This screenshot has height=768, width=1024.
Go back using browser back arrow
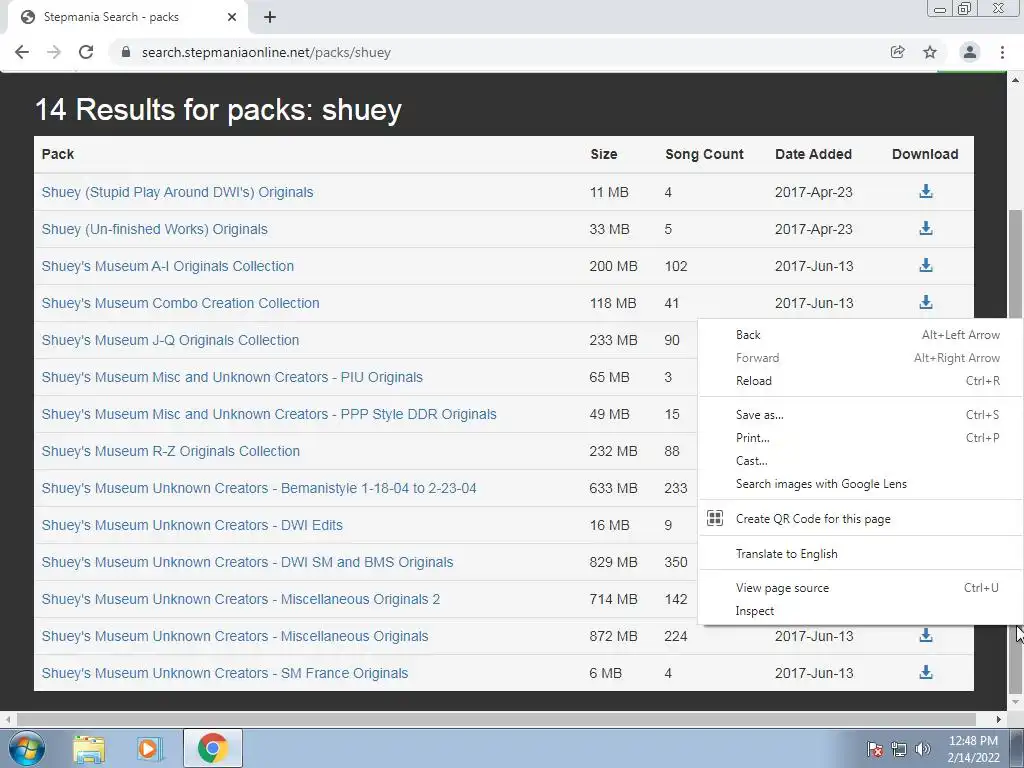[22, 52]
